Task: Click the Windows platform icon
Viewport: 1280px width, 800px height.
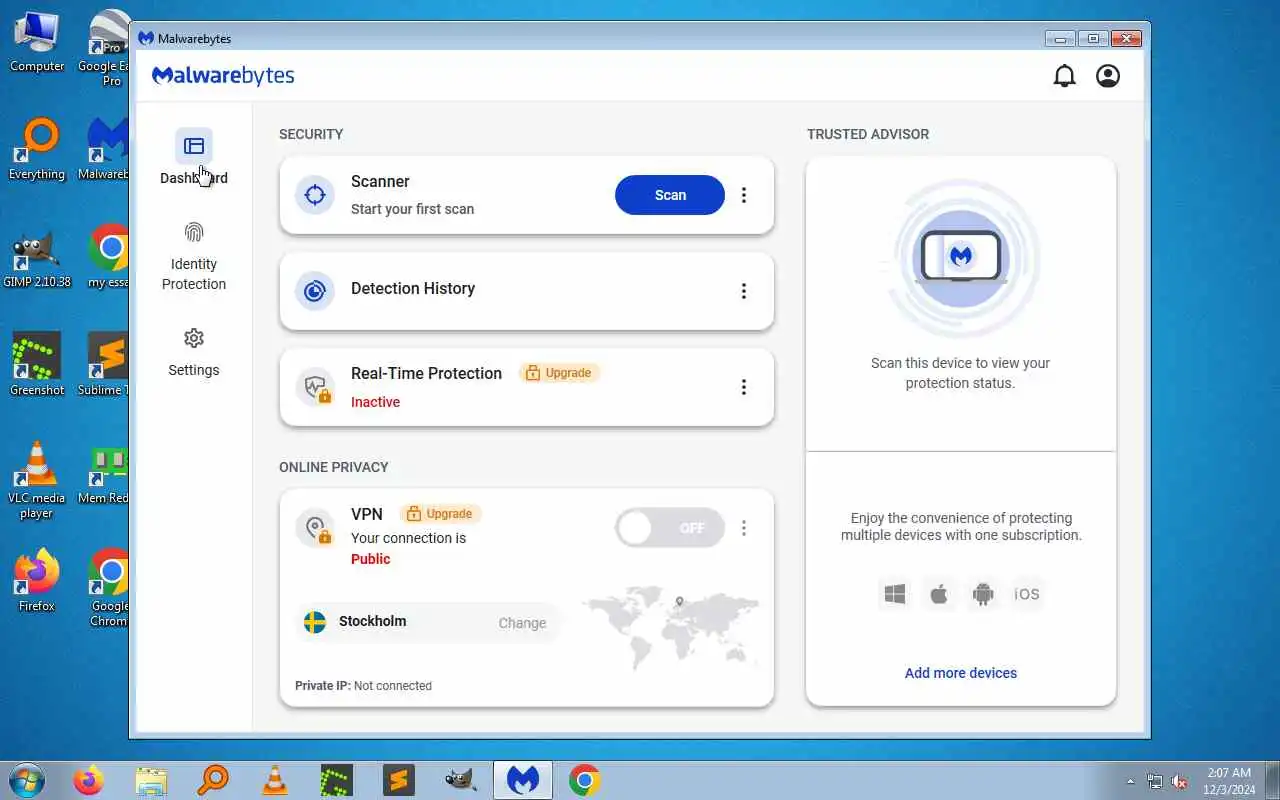Action: 895,594
